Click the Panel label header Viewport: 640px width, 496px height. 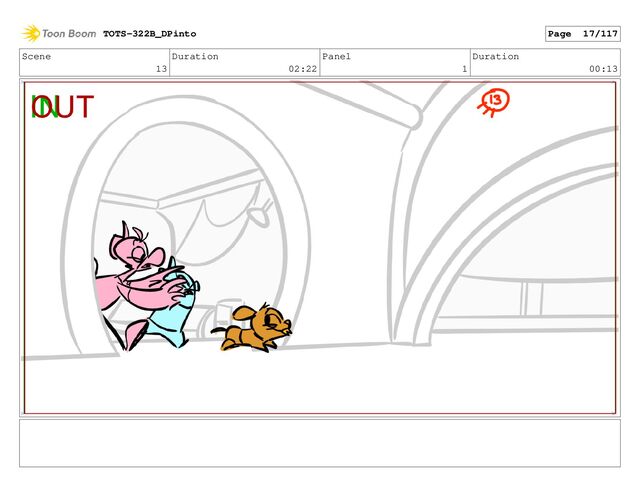click(336, 56)
